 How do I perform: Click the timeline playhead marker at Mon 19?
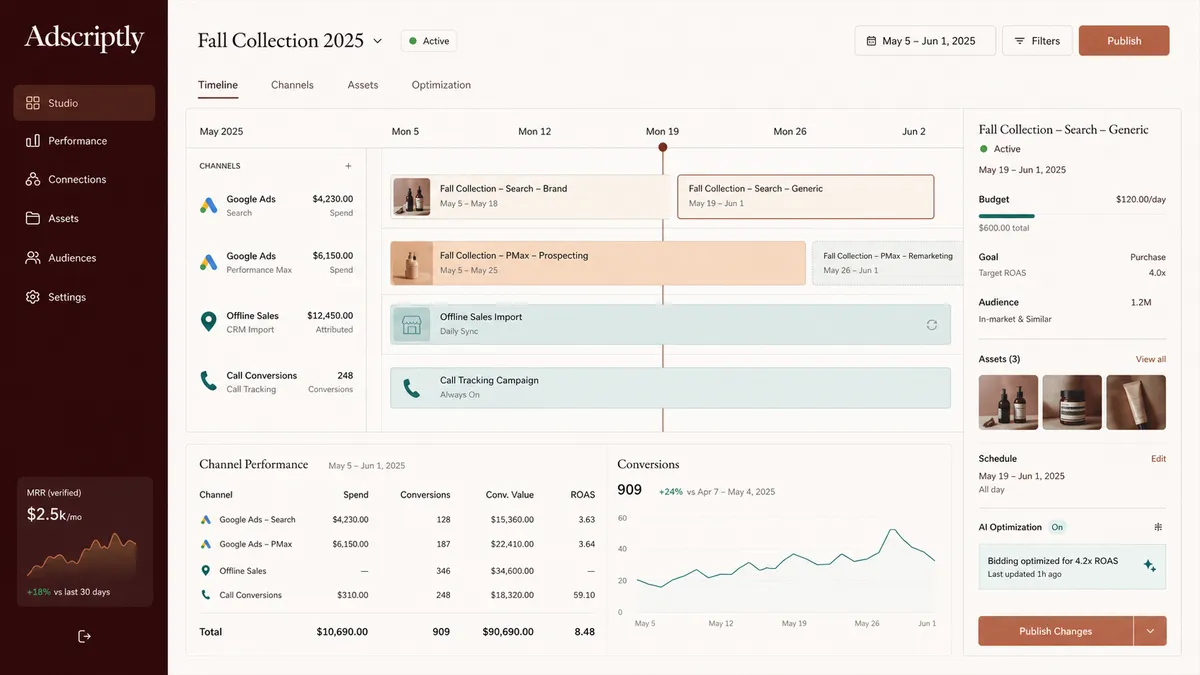(x=662, y=147)
